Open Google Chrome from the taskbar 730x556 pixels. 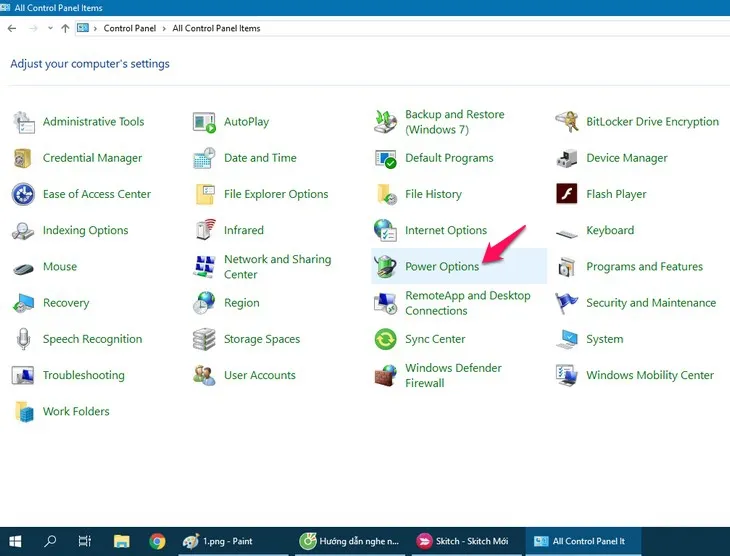click(x=157, y=541)
